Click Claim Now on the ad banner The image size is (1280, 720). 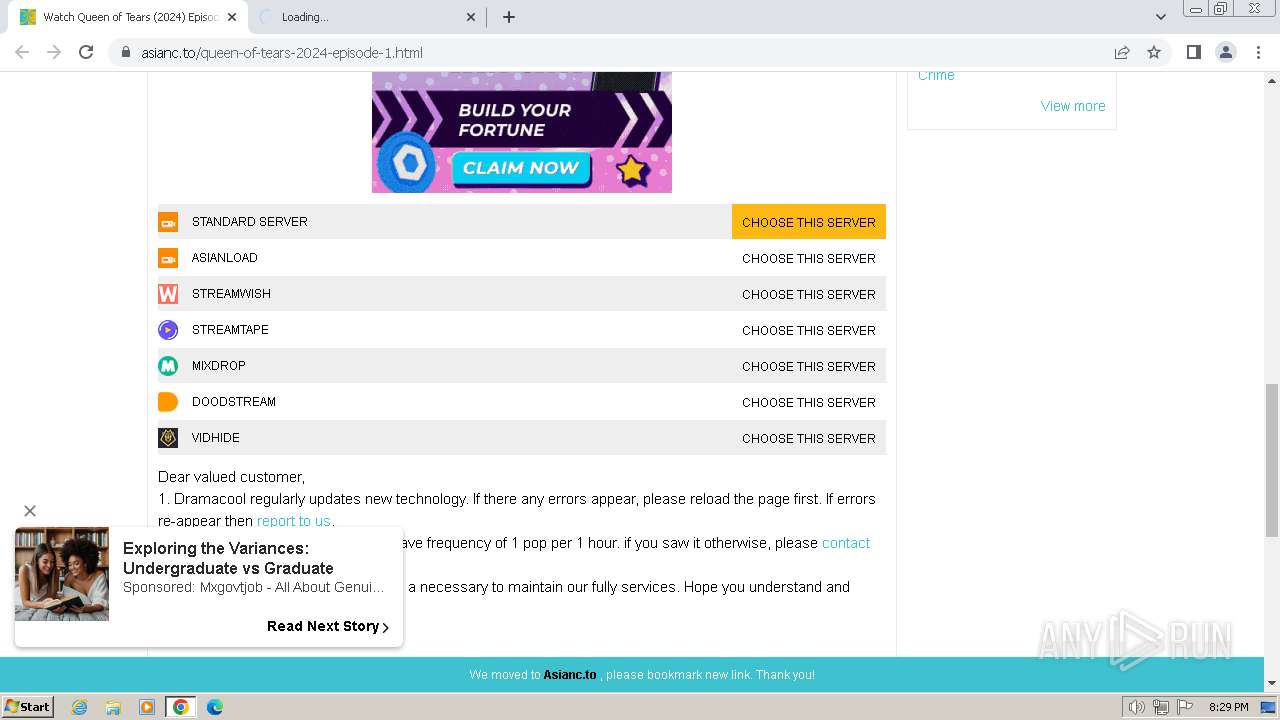[521, 168]
